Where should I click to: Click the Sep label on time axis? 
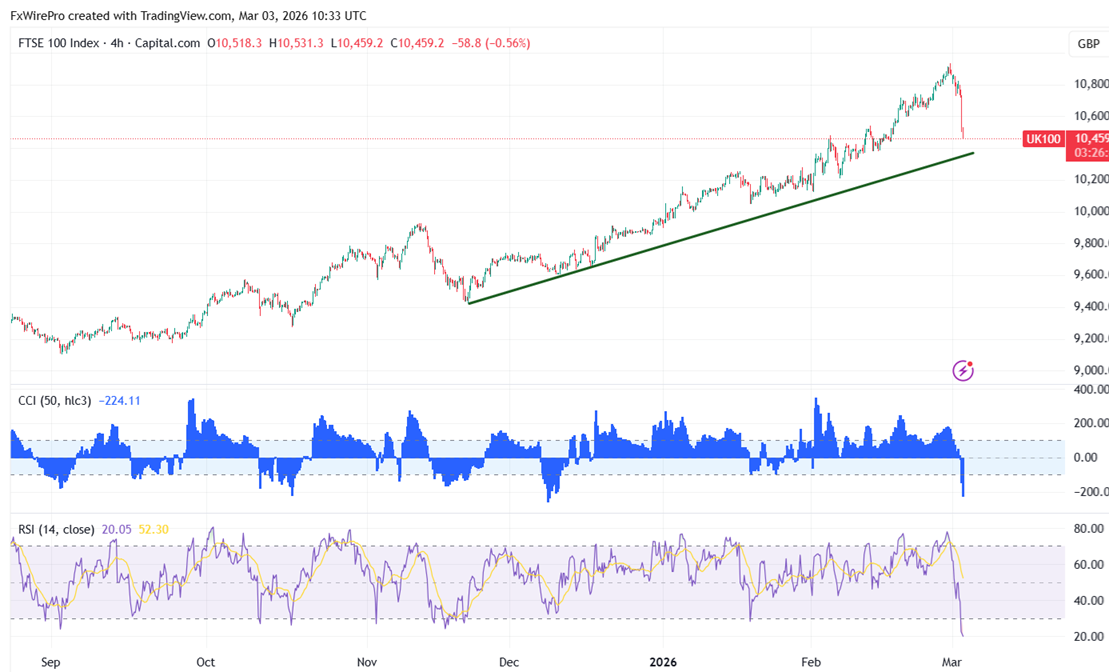[x=51, y=662]
